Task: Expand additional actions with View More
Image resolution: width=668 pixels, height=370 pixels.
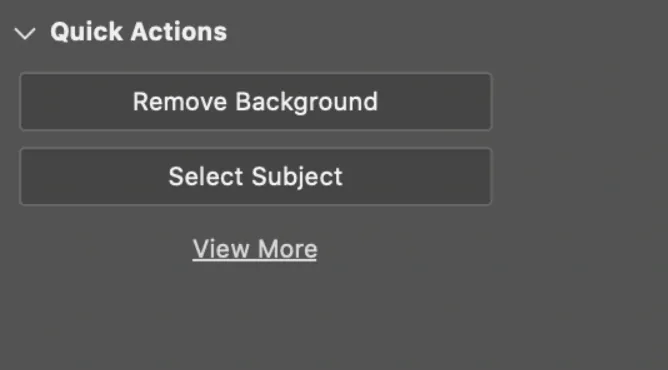Action: pos(255,249)
